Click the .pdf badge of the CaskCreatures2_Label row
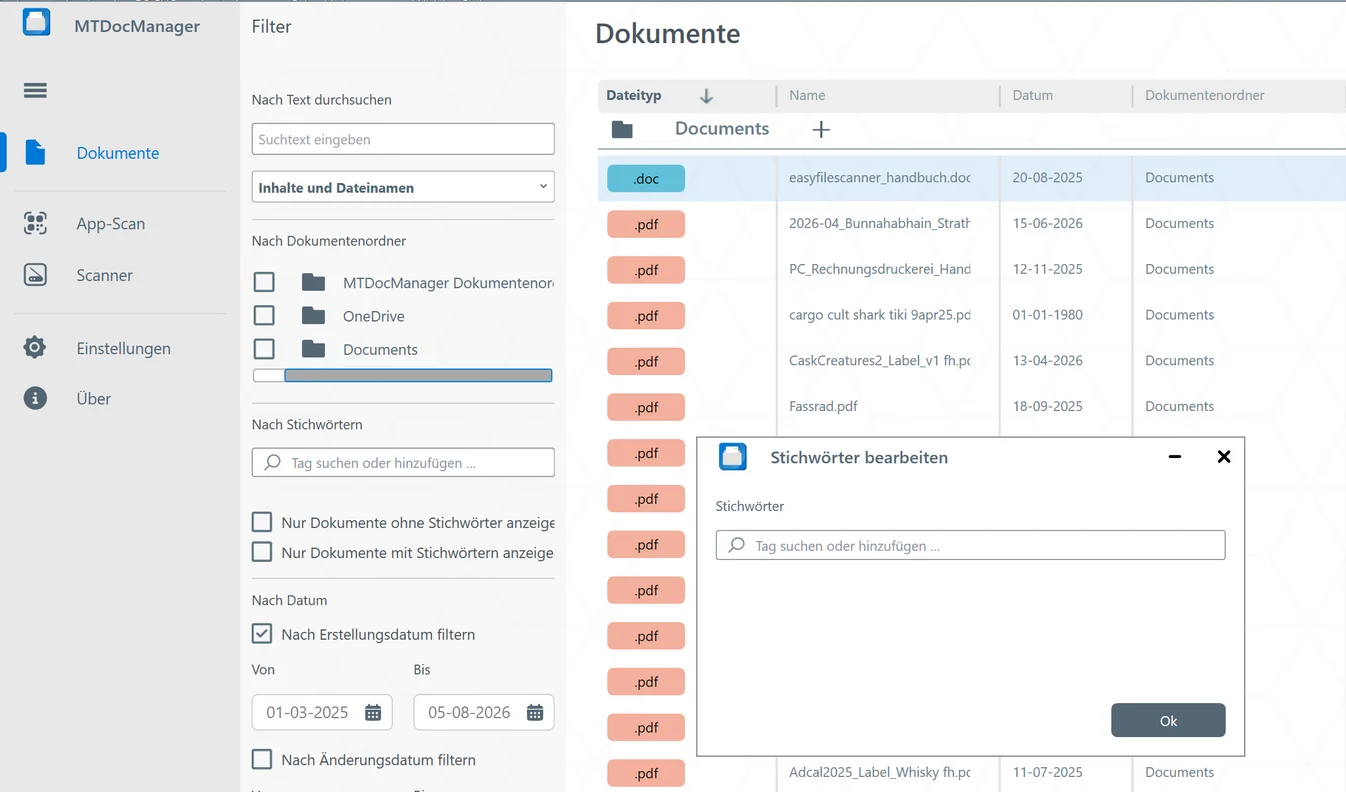This screenshot has height=792, width=1346. [646, 361]
